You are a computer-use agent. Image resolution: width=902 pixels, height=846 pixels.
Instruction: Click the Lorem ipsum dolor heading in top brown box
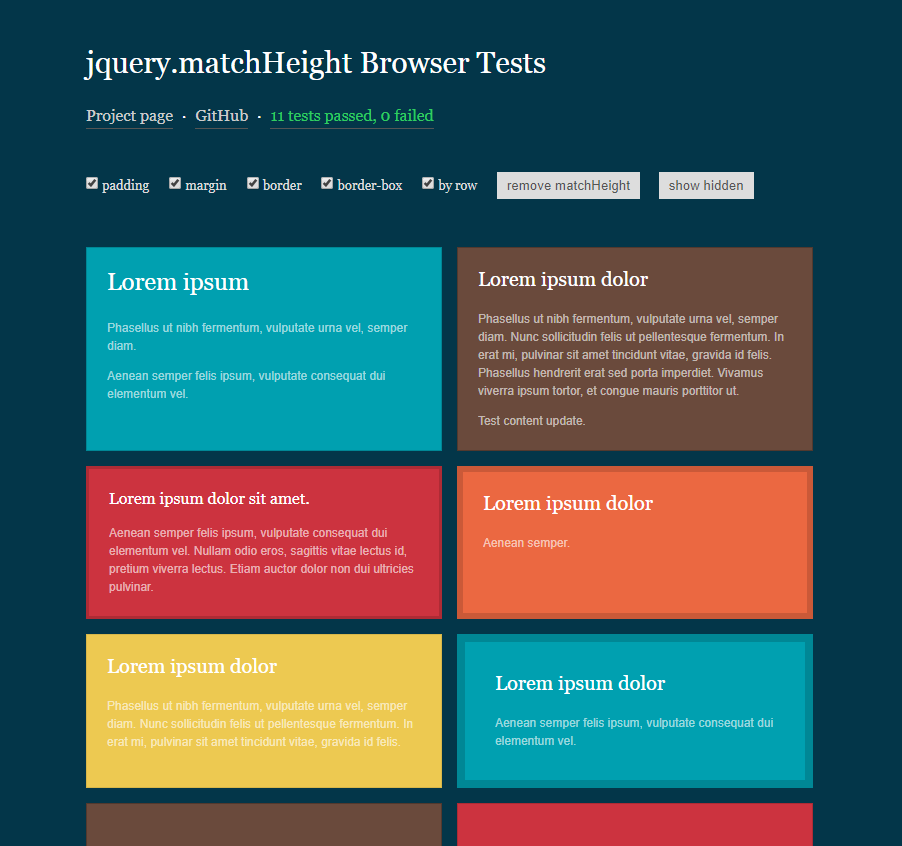563,280
